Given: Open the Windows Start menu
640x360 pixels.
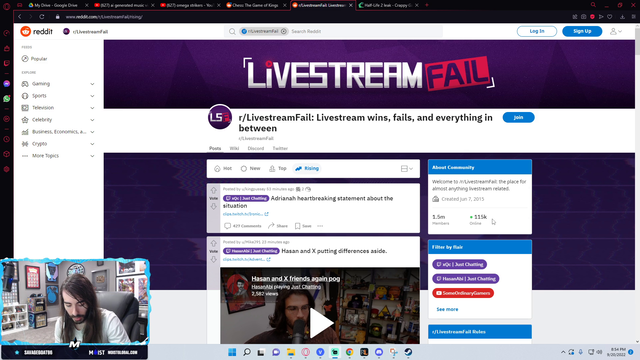Looking at the screenshot, I should pyautogui.click(x=232, y=352).
